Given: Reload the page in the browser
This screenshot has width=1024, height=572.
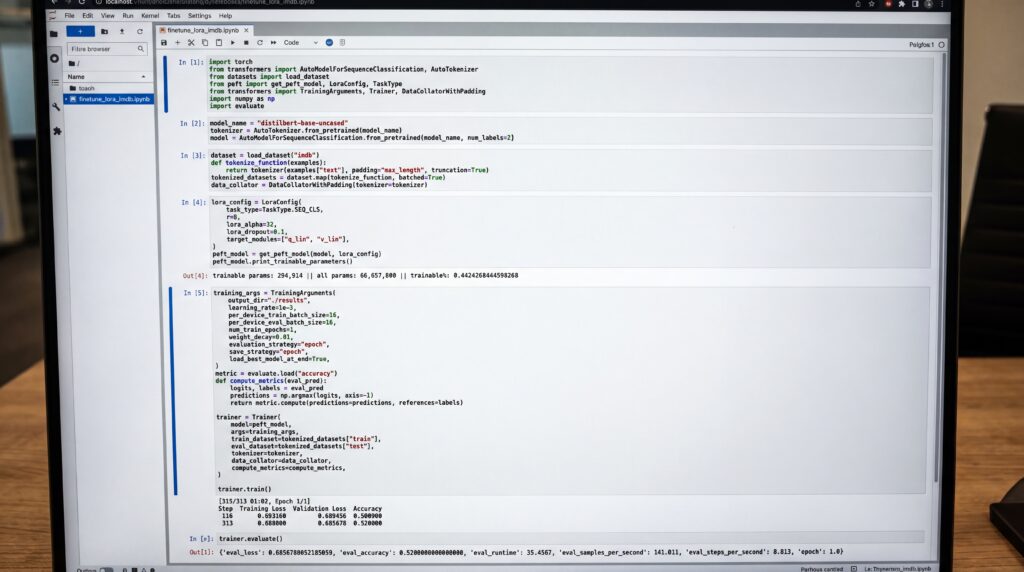Looking at the screenshot, I should coord(82,3).
